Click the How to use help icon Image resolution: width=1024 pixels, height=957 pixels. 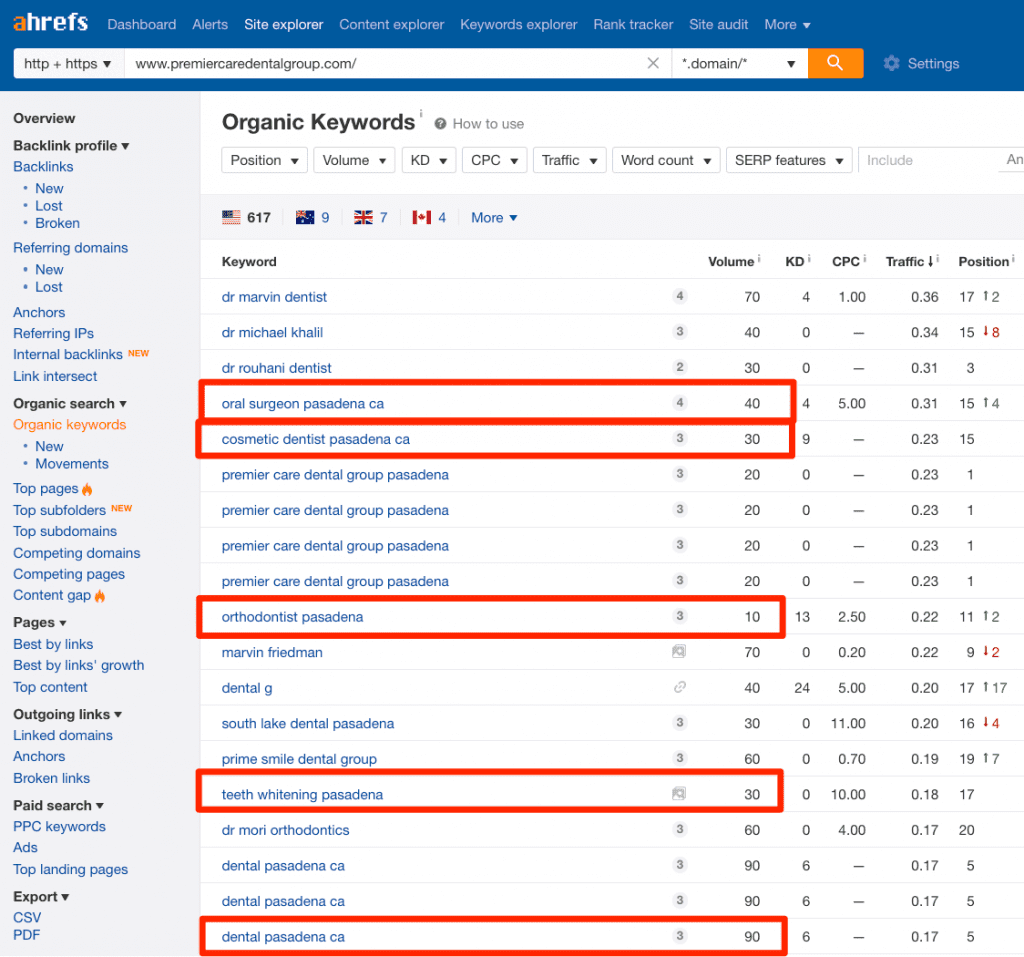tap(440, 123)
